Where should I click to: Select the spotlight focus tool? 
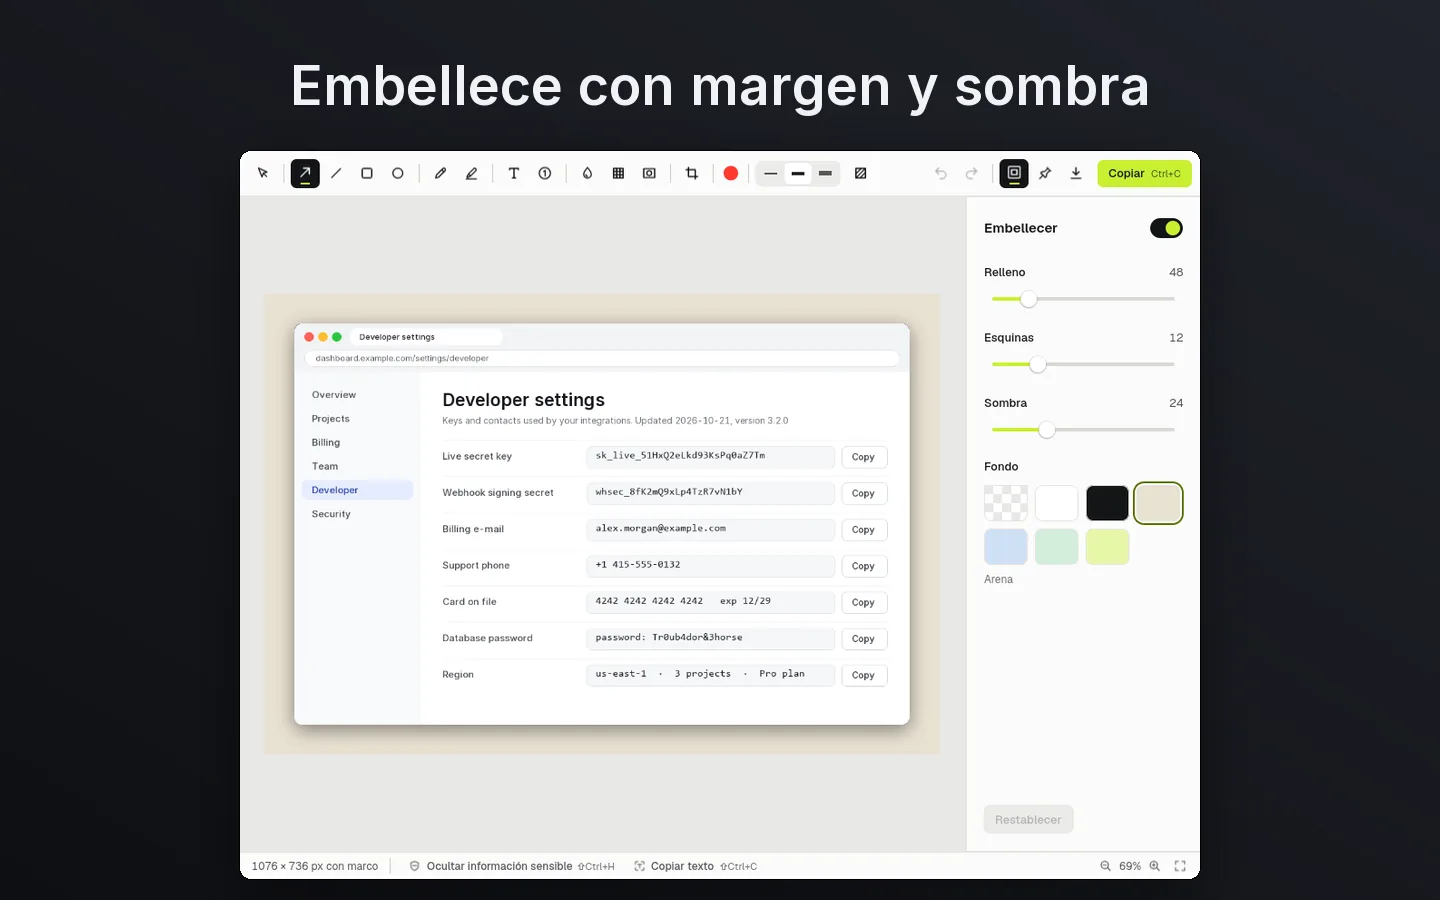click(649, 173)
